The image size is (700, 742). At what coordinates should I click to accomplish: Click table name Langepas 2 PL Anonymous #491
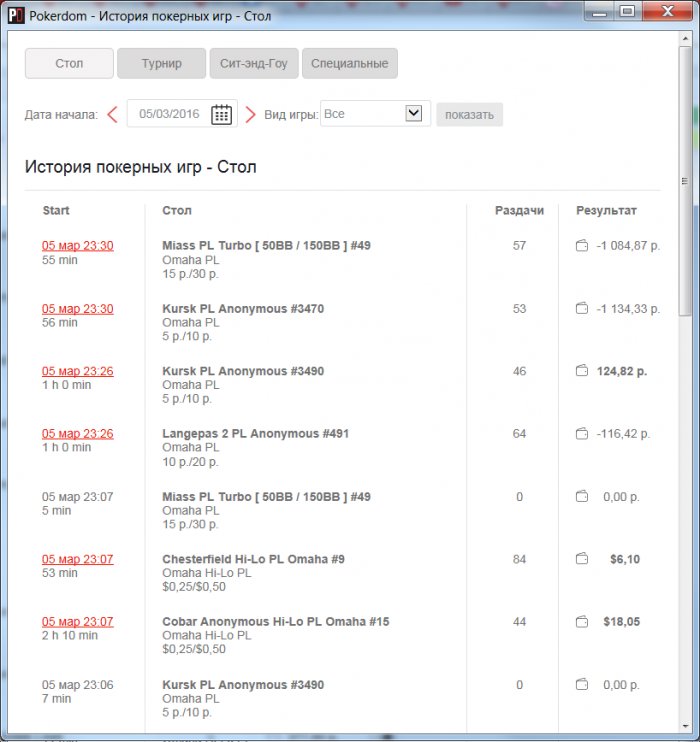pyautogui.click(x=256, y=433)
